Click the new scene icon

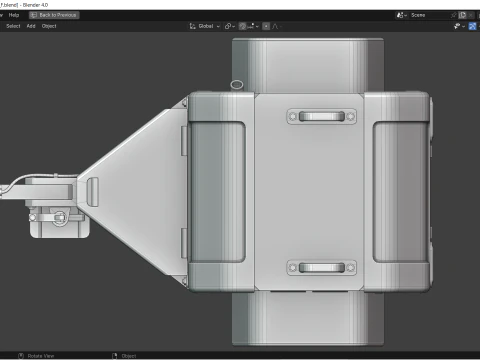[x=462, y=15]
